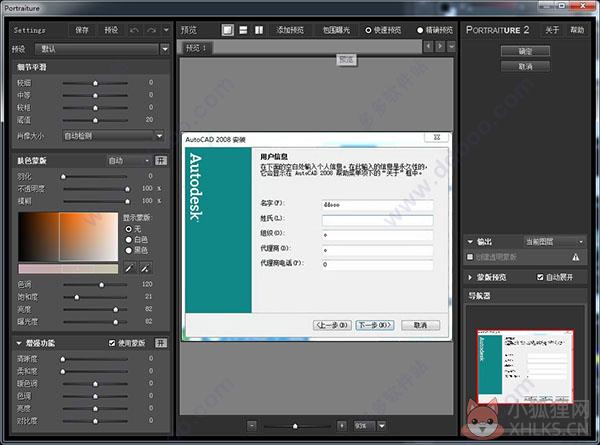
Task: Click 预设 in the Settings bar
Action: (111, 30)
